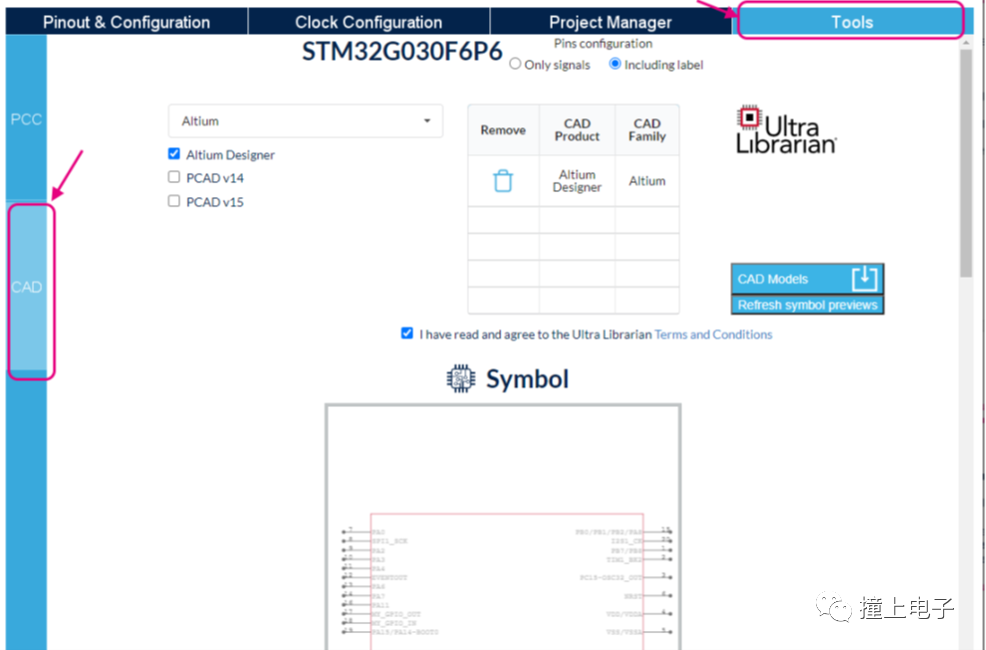Open the Clock Configuration tab
The image size is (986, 650).
pyautogui.click(x=368, y=22)
